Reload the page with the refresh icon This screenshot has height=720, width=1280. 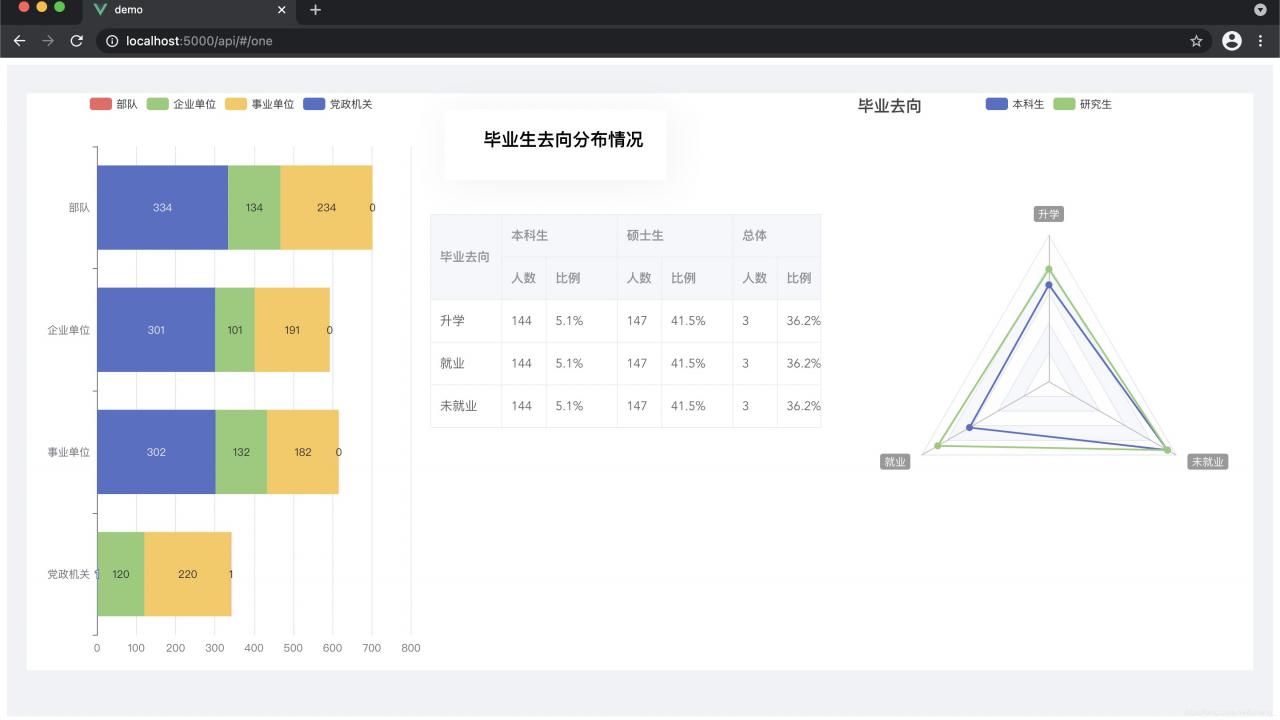[76, 41]
